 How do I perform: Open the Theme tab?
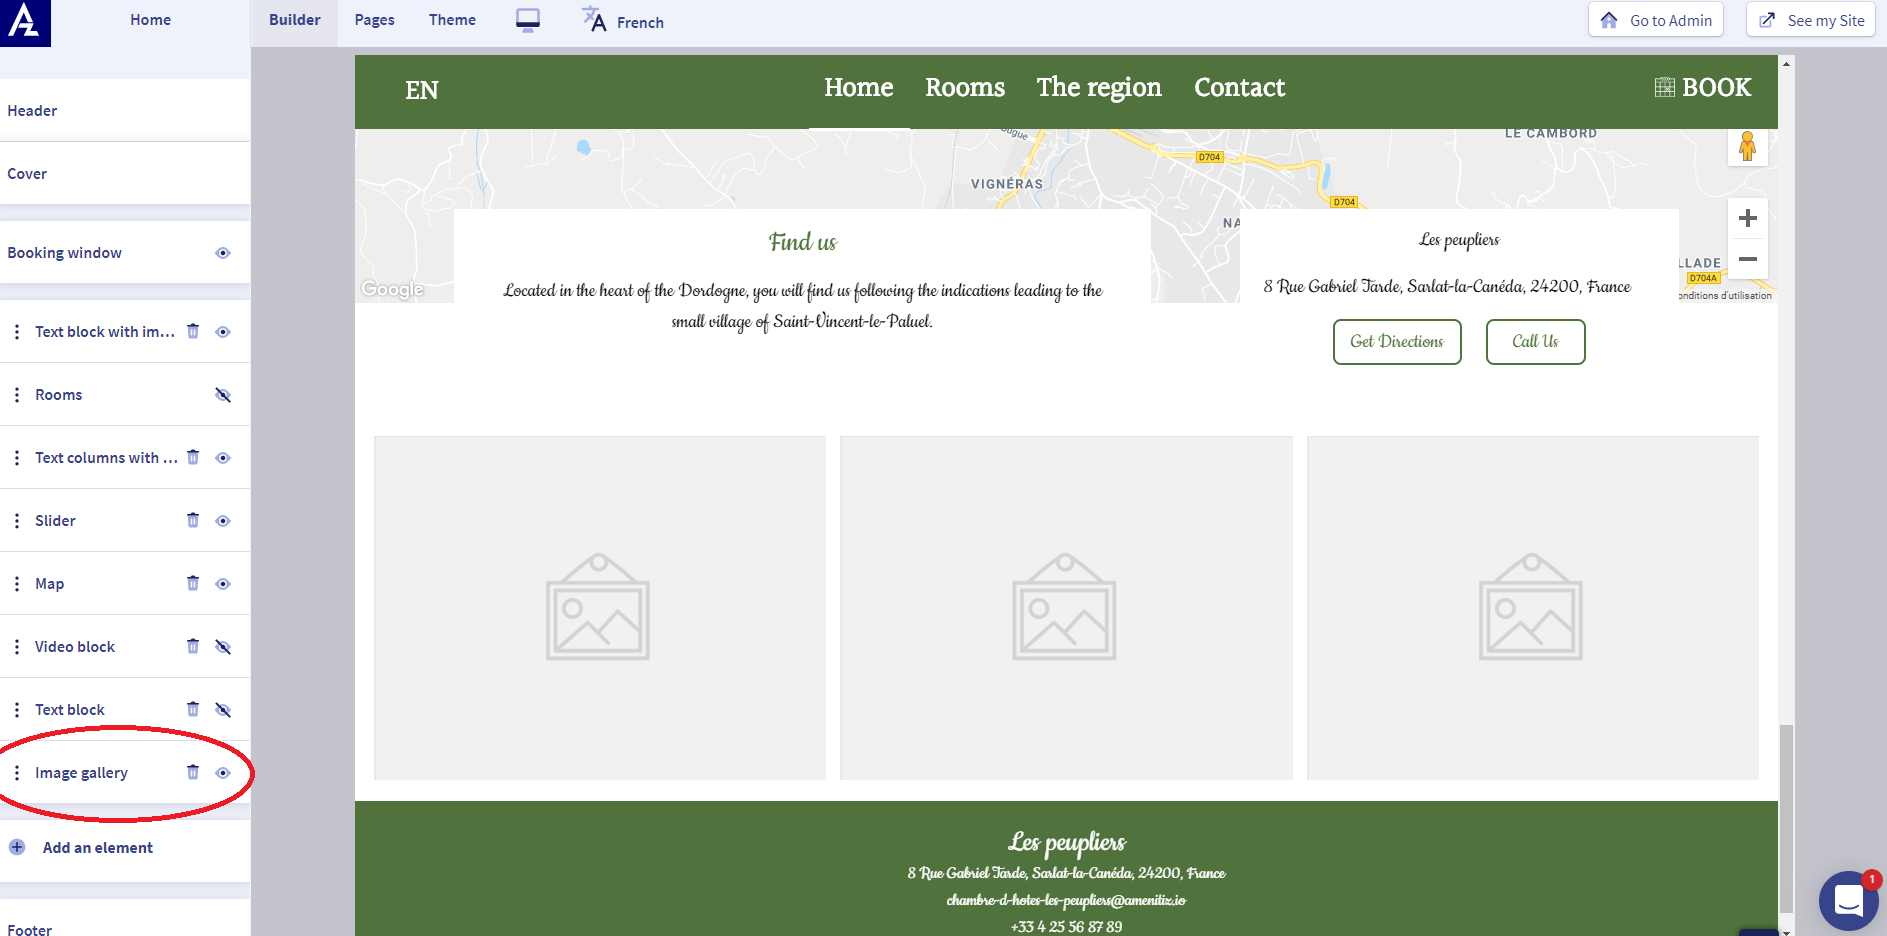pos(452,20)
